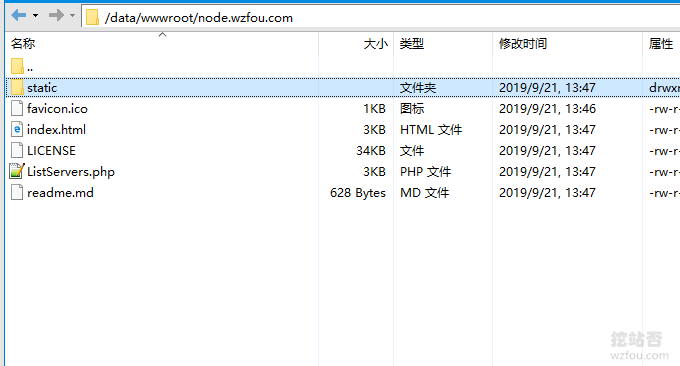This screenshot has width=680, height=366.
Task: Click the 2019/9/21, 13:46 modified time
Action: click(547, 108)
